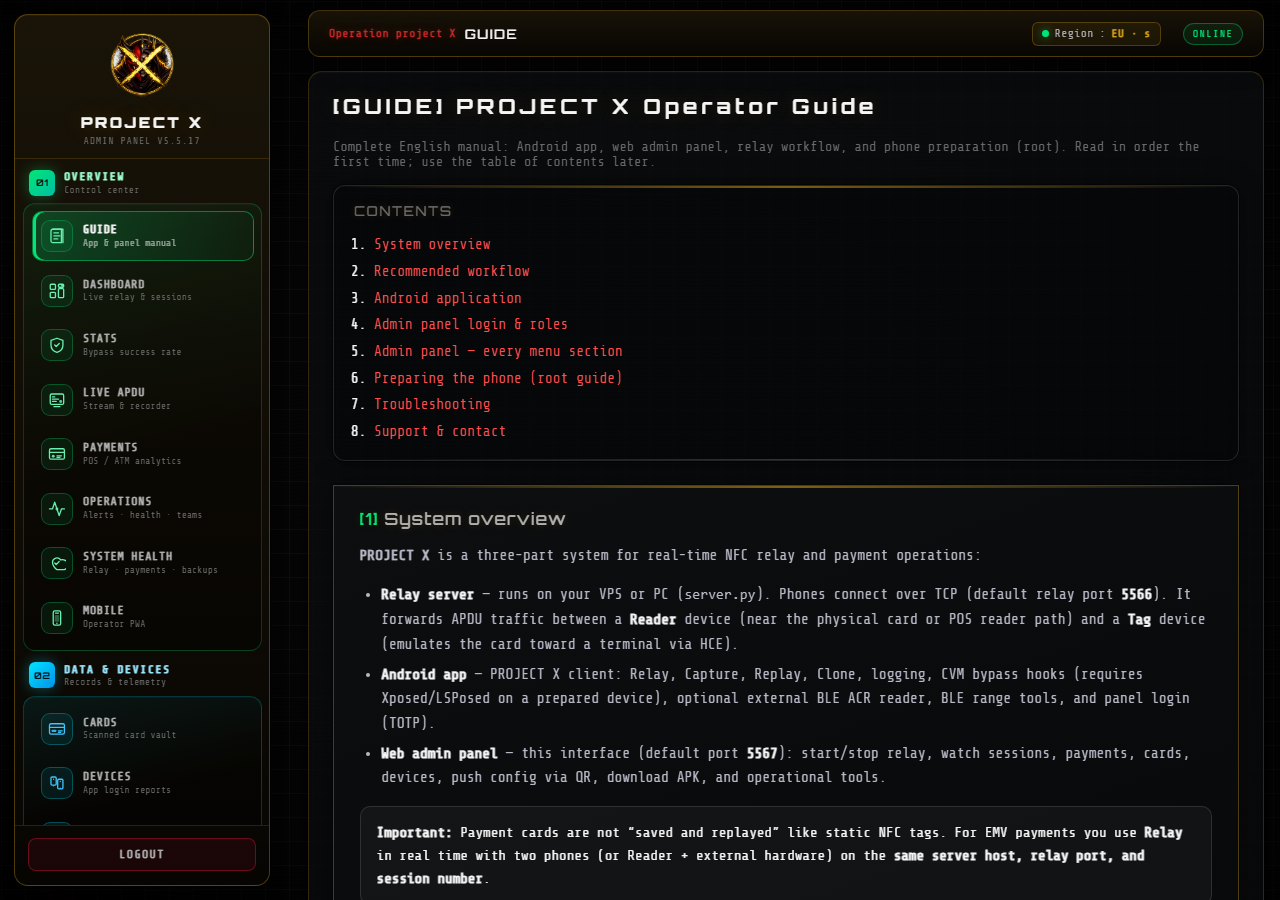Click the PROJECT X Operator Guide heading
Image resolution: width=1280 pixels, height=900 pixels.
point(604,107)
